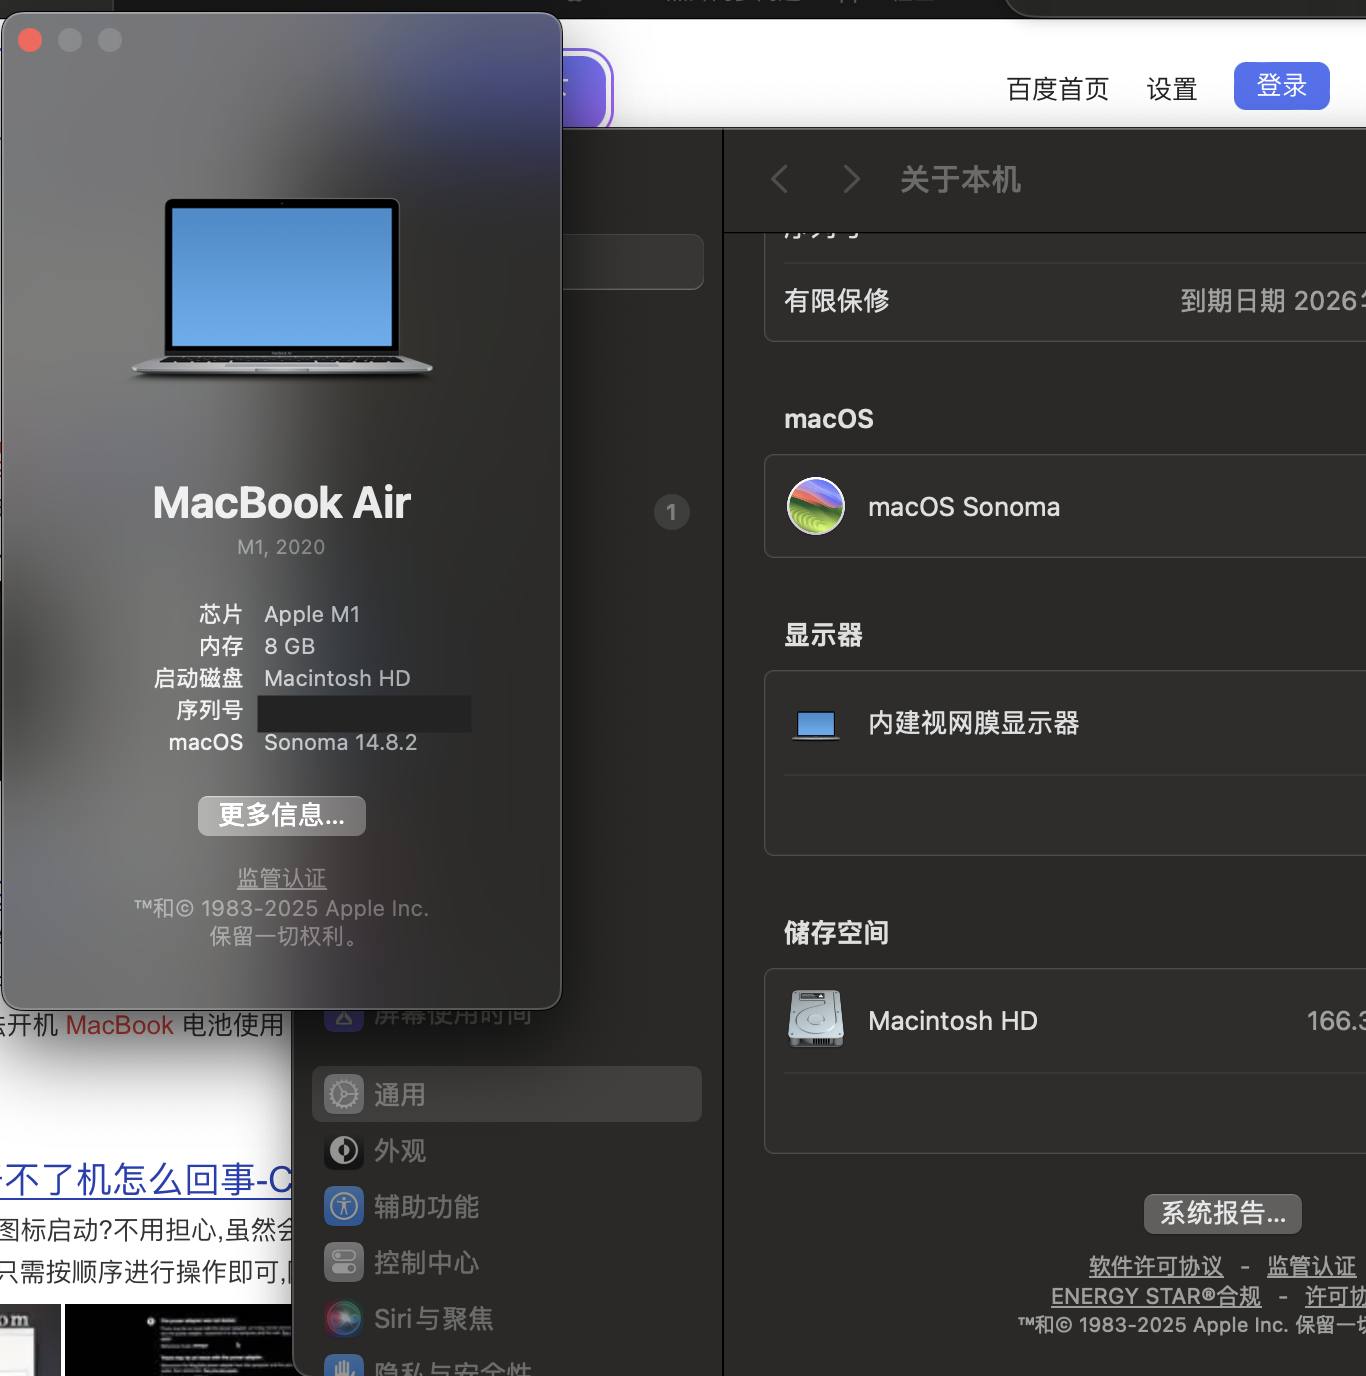Click the macOS Sonoma icon
Viewport: 1366px width, 1376px height.
point(816,506)
